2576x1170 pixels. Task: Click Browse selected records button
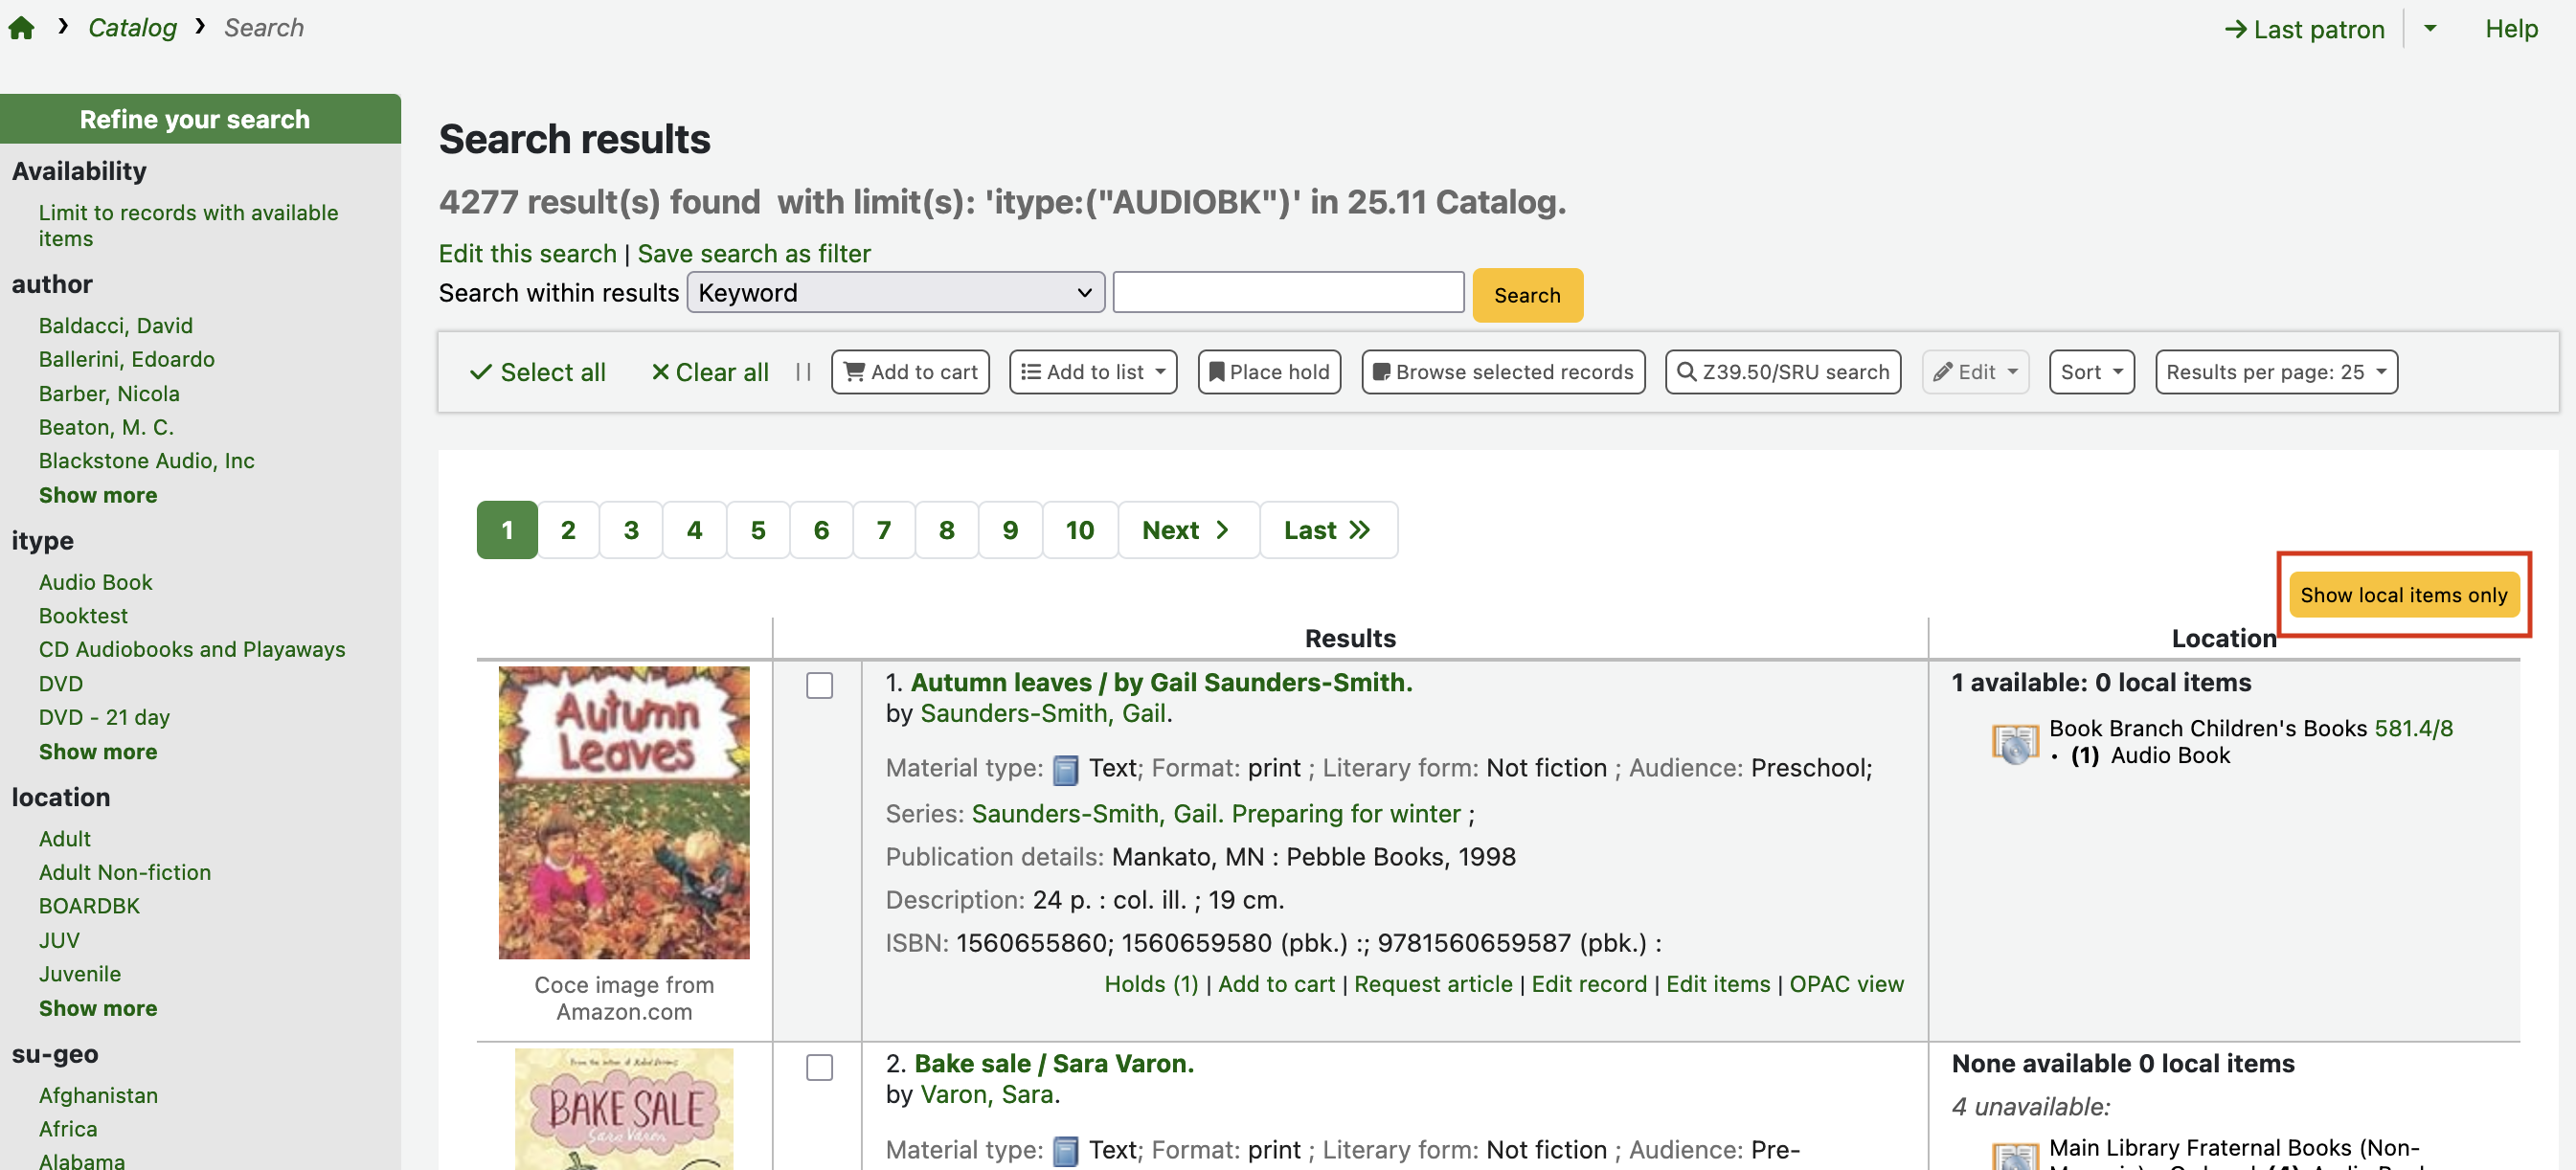click(x=1503, y=372)
